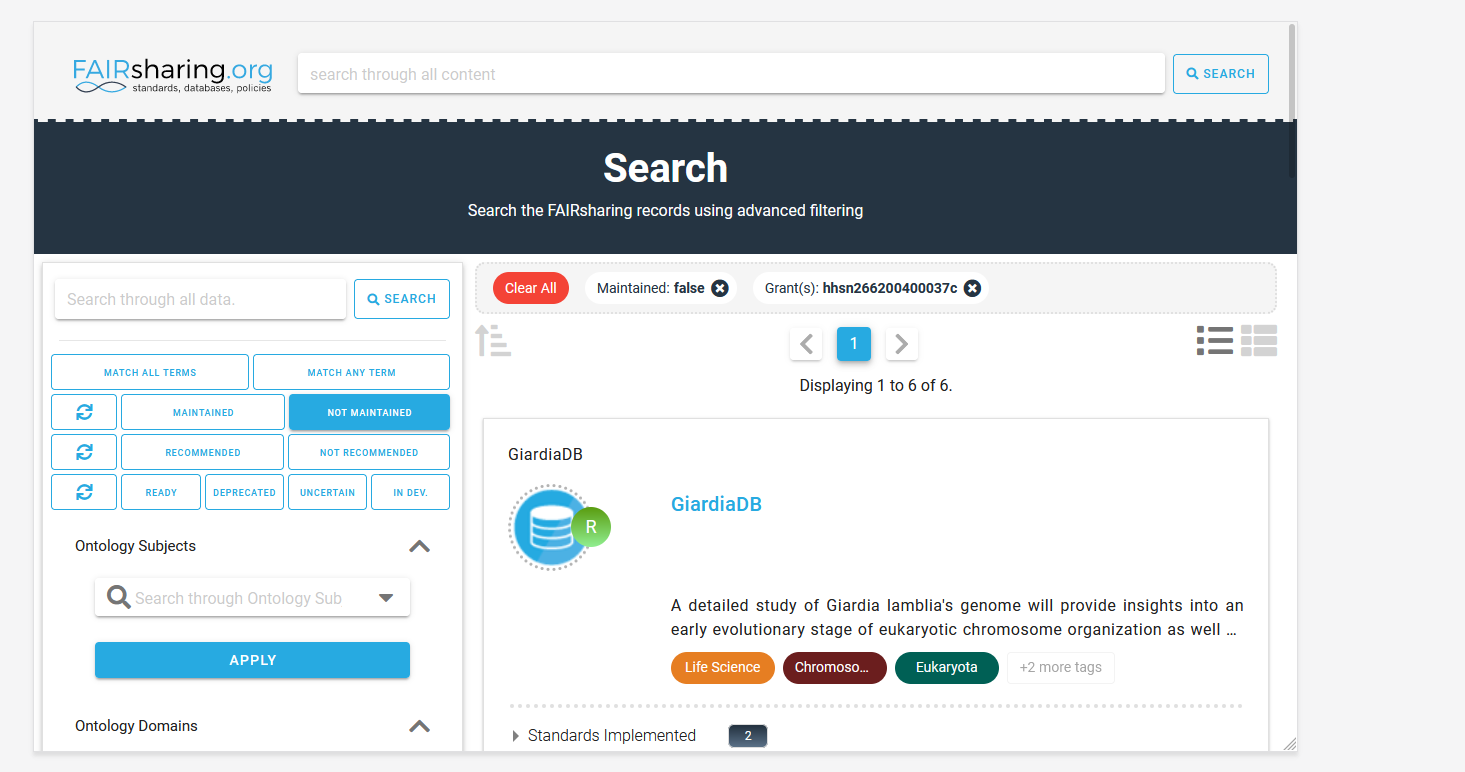The image size is (1465, 772).
Task: Click the search through all content field
Action: click(730, 73)
